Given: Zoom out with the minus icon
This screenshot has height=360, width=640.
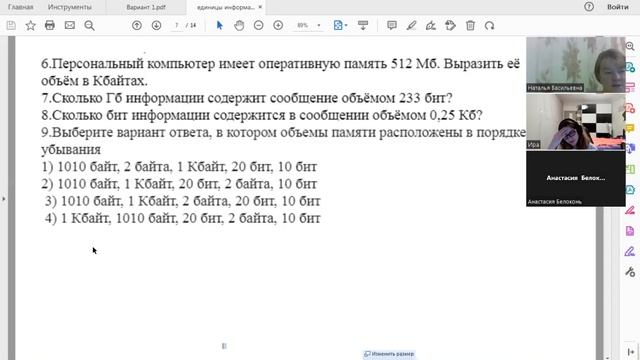Looking at the screenshot, I should [x=258, y=25].
